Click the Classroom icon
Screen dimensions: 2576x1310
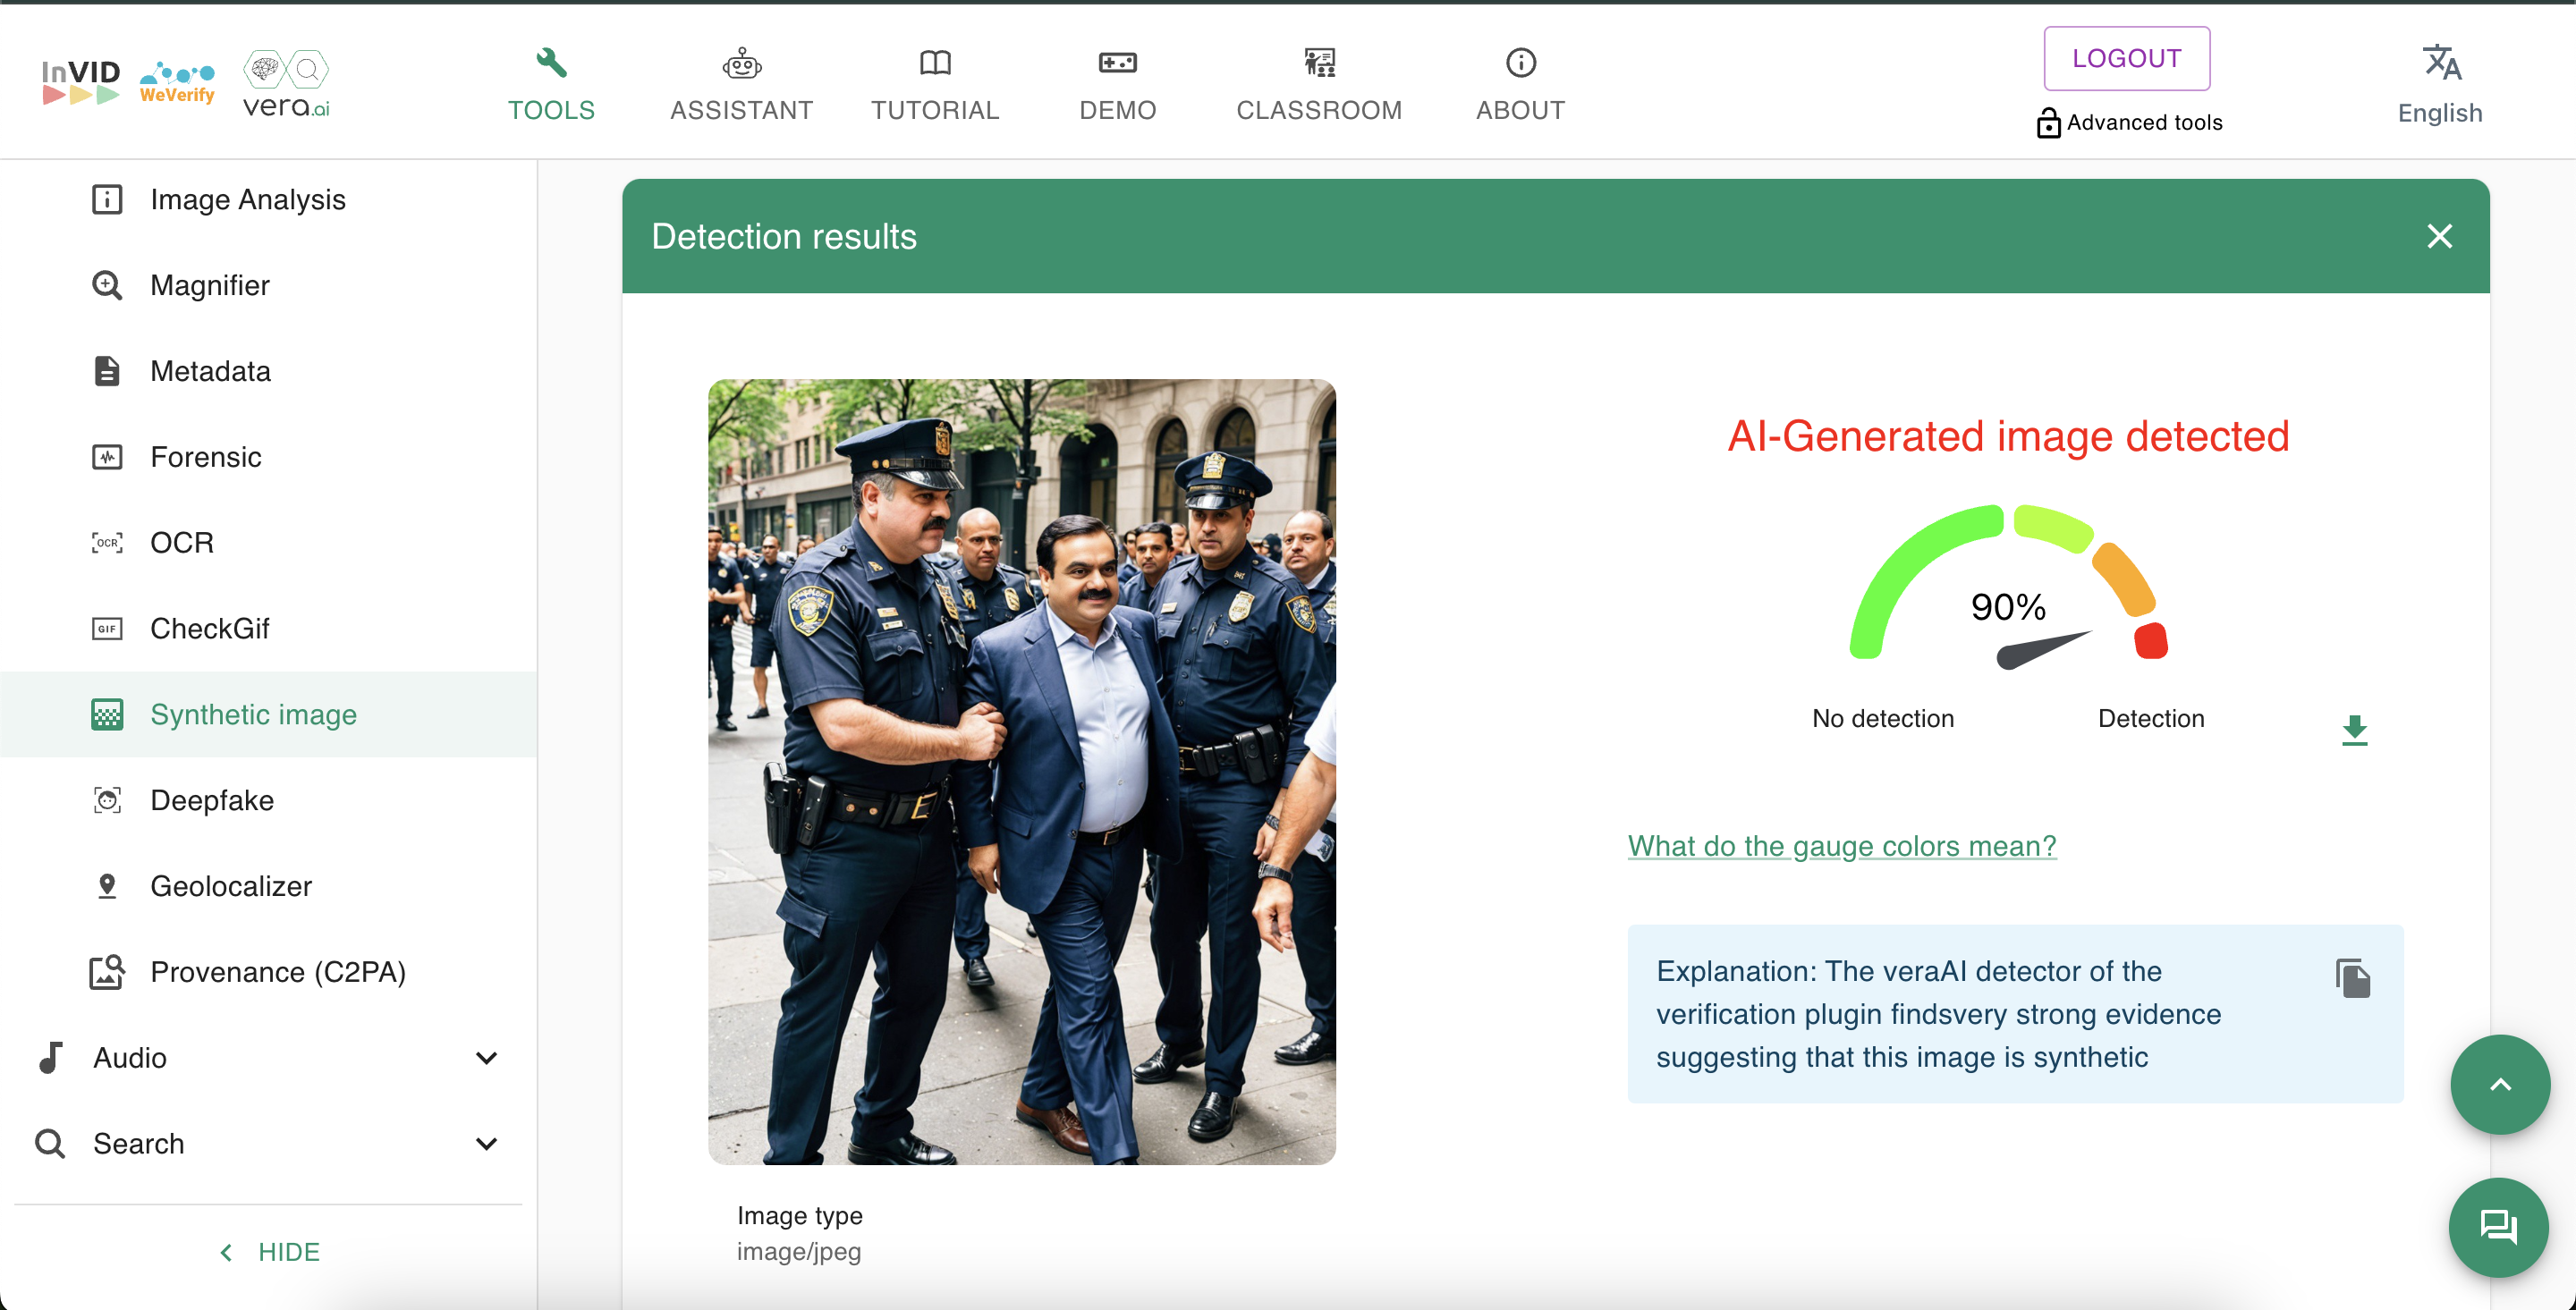point(1319,63)
